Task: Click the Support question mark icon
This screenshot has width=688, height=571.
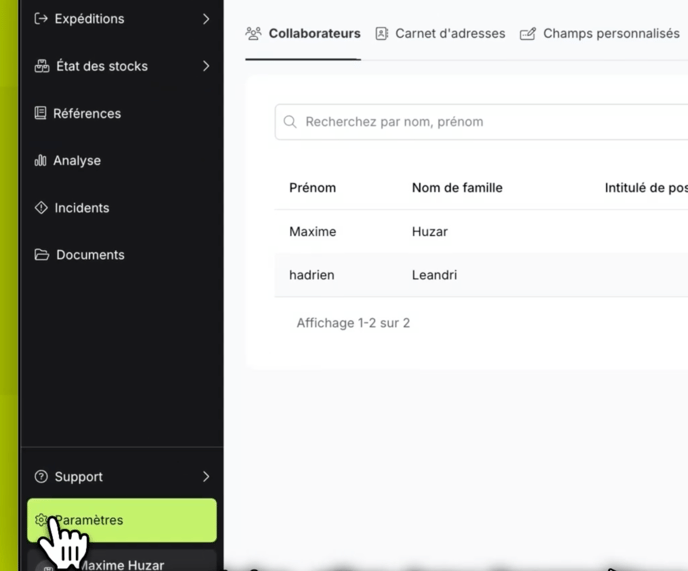Action: pyautogui.click(x=41, y=477)
